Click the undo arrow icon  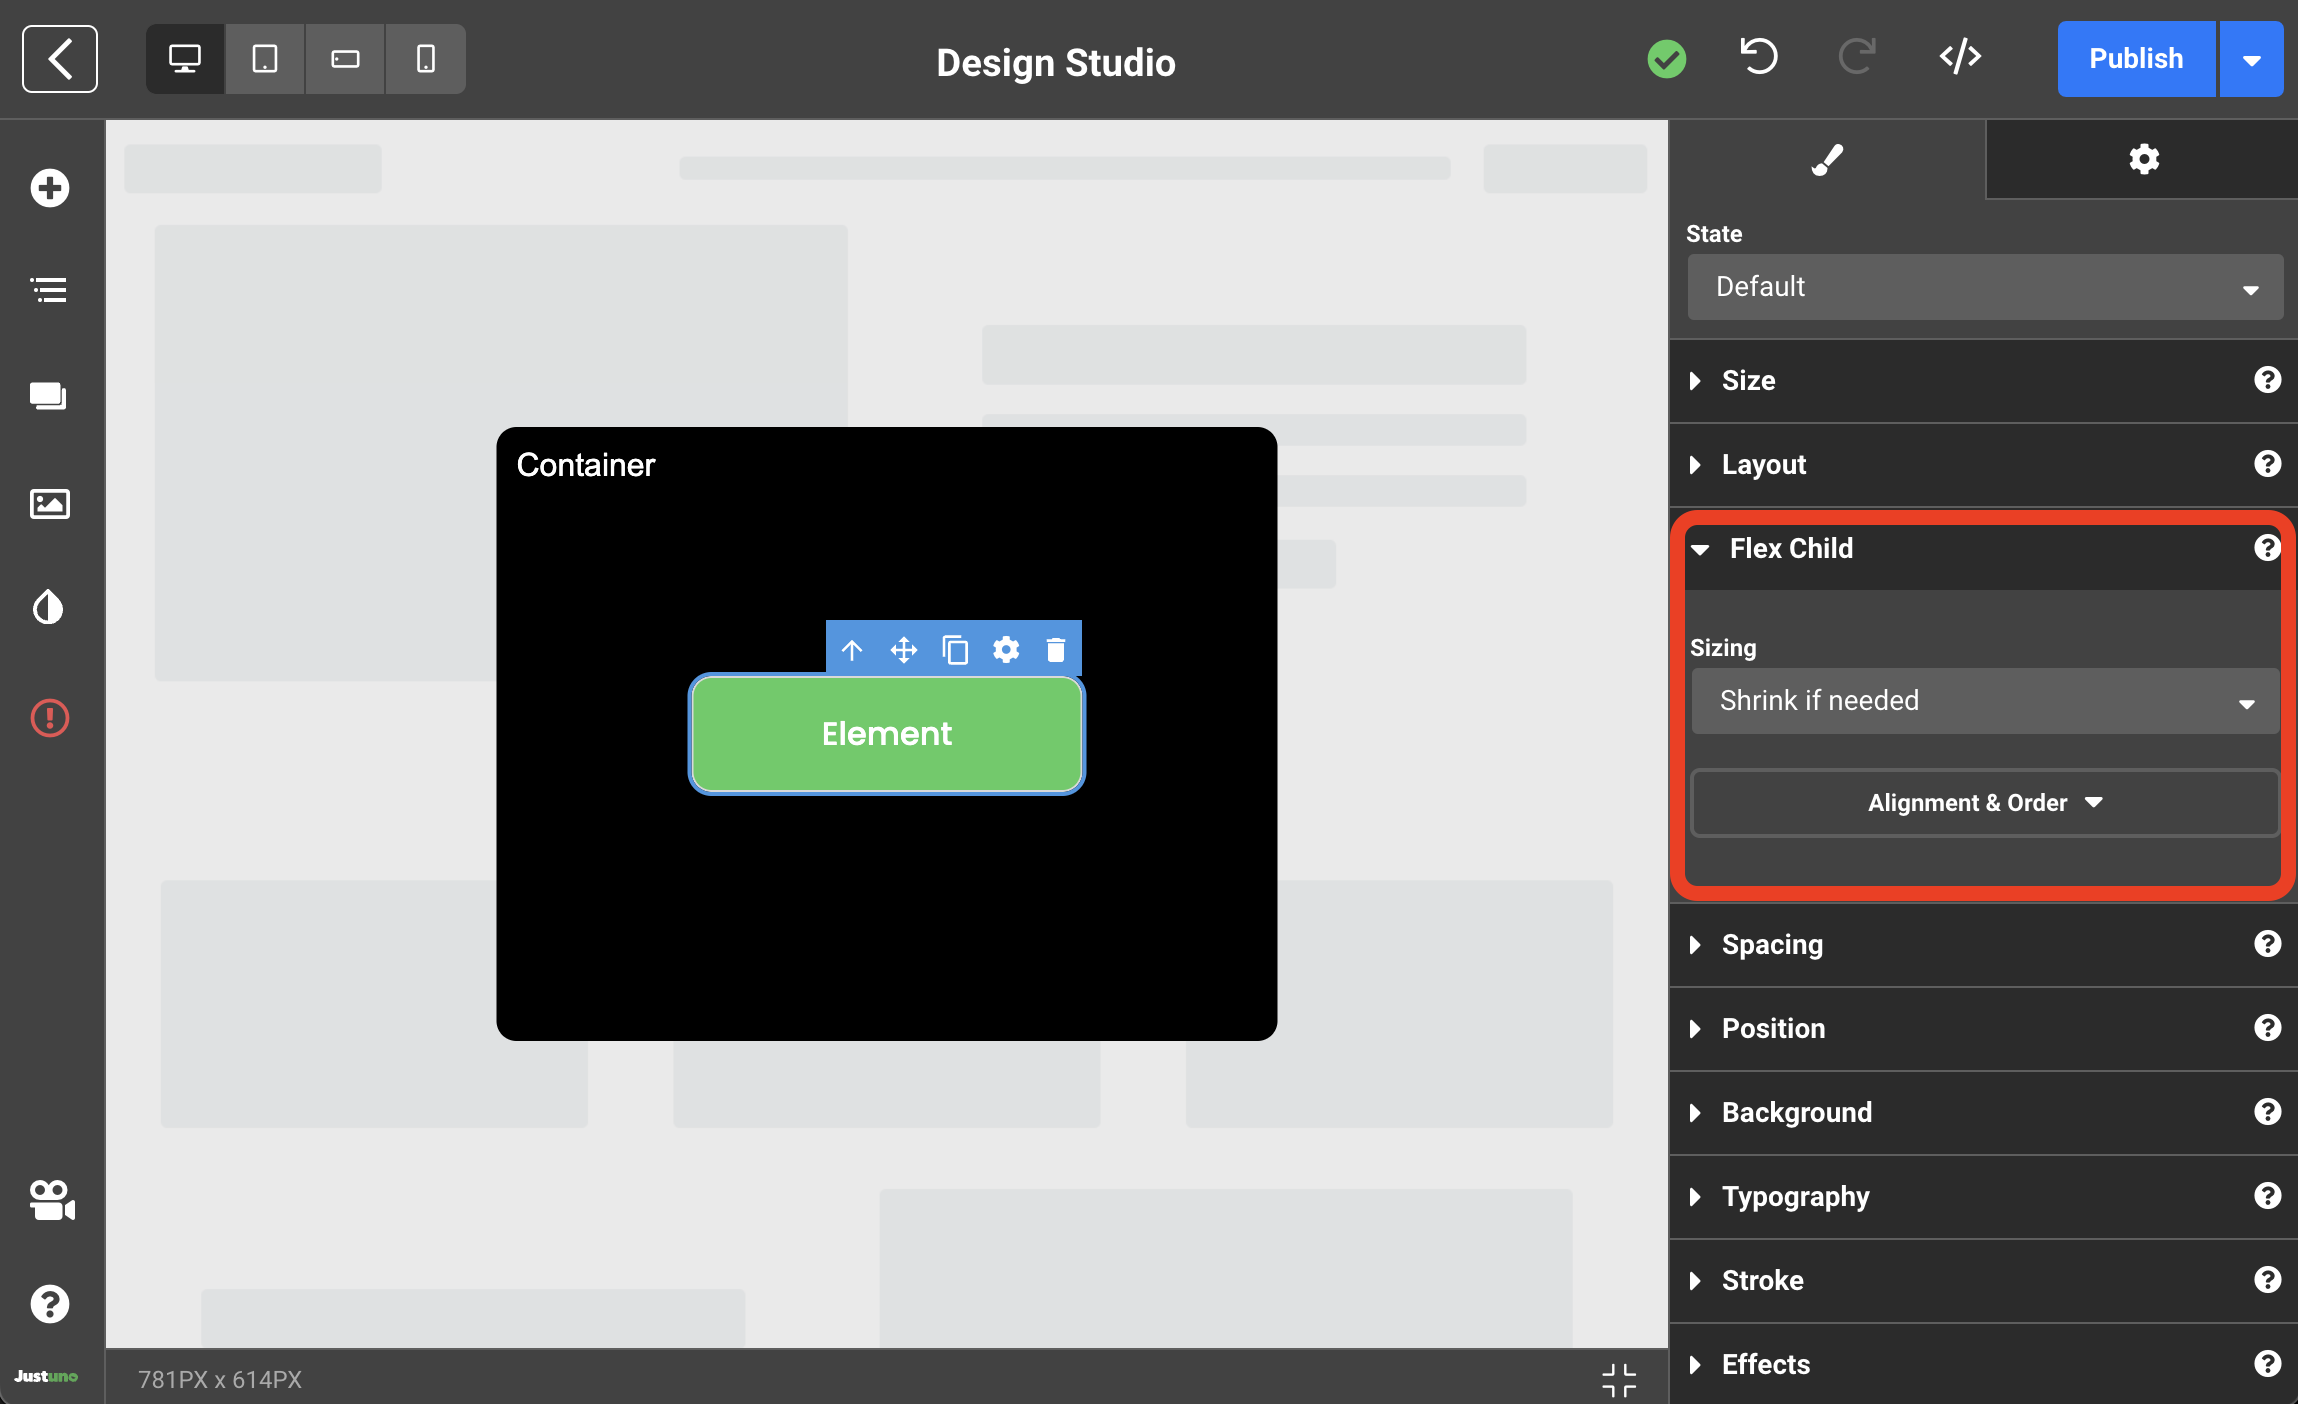[x=1758, y=57]
